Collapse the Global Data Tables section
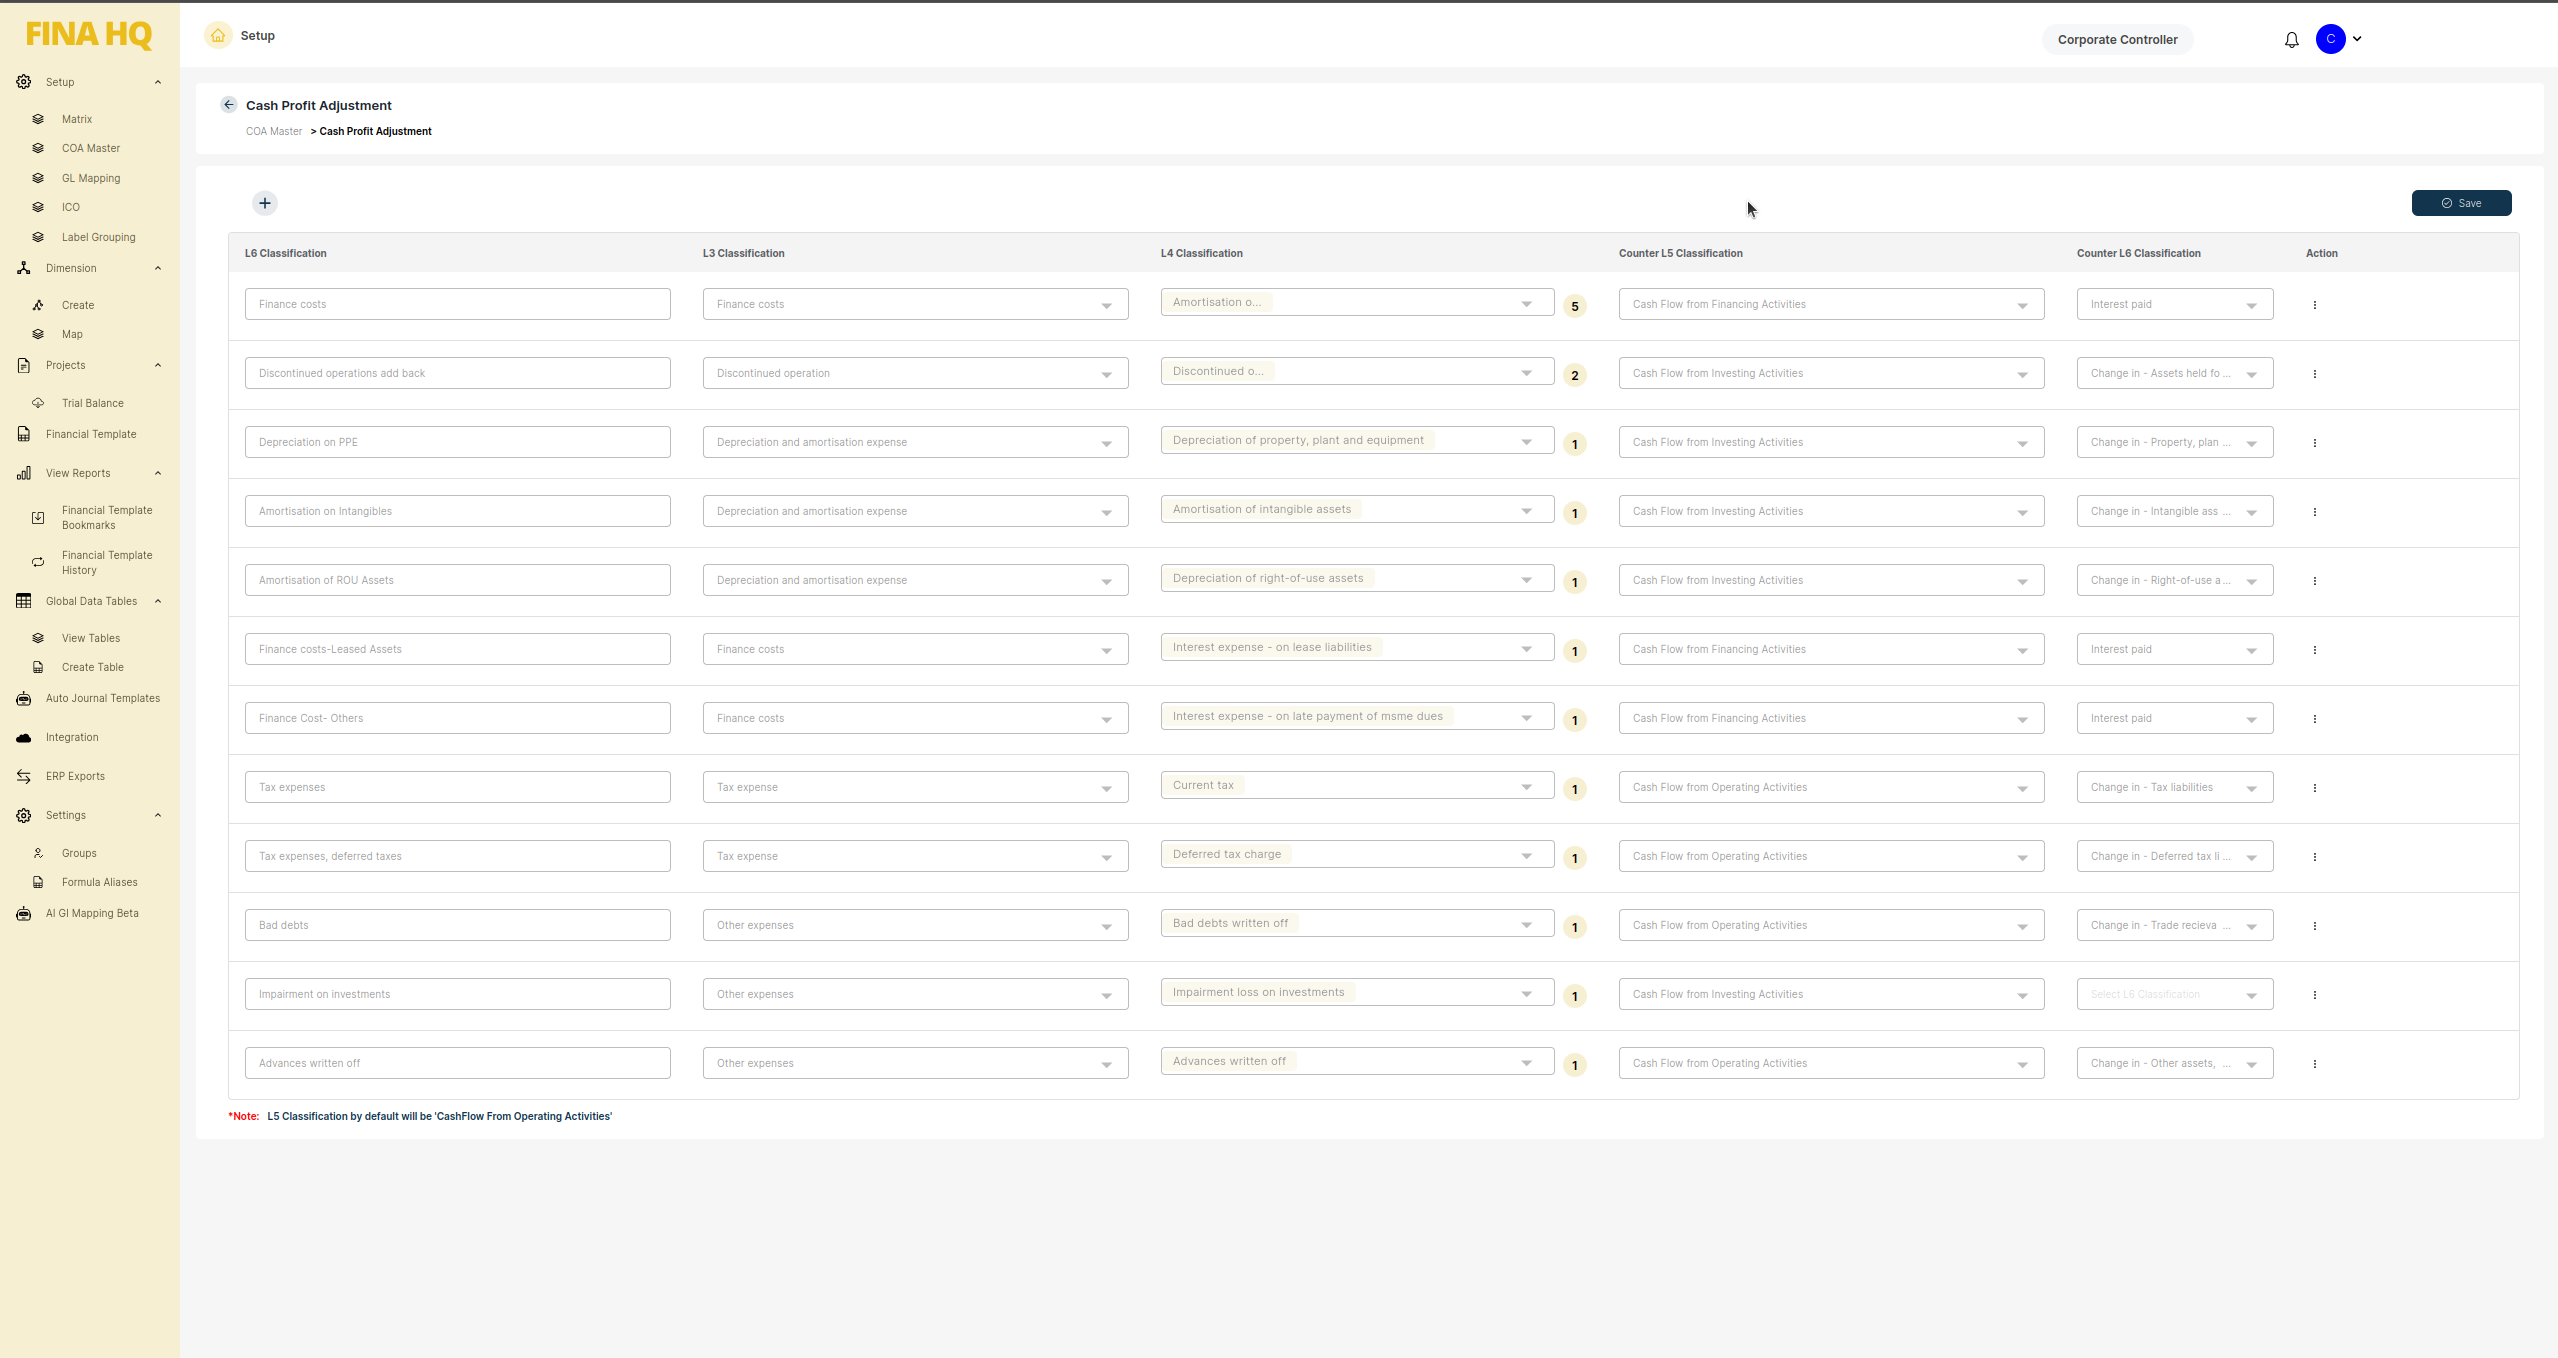This screenshot has width=2558, height=1358. coord(158,601)
